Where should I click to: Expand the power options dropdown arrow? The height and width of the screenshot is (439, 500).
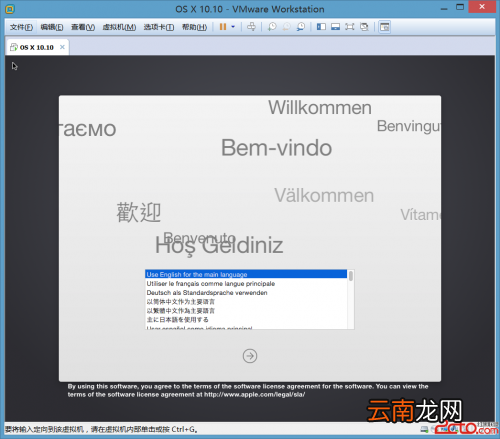click(233, 27)
